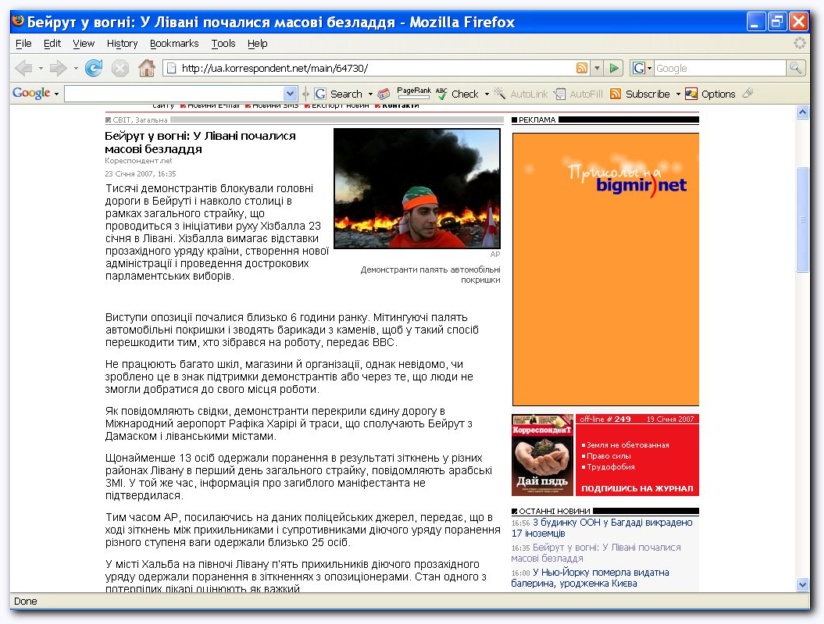Click the Google toolbar Search button
Image resolution: width=824 pixels, height=624 pixels.
[x=339, y=94]
